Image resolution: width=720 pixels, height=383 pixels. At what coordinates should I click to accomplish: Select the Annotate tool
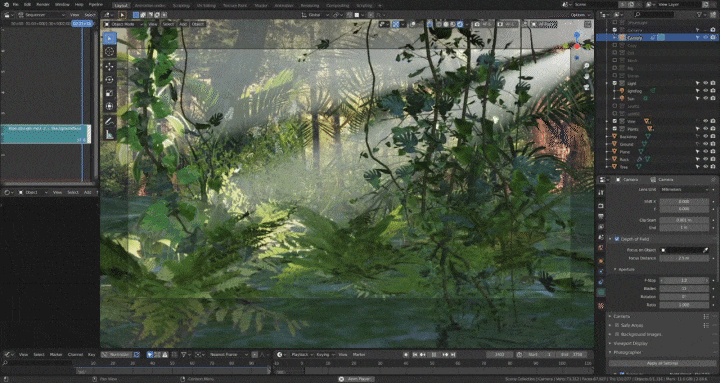coord(110,121)
